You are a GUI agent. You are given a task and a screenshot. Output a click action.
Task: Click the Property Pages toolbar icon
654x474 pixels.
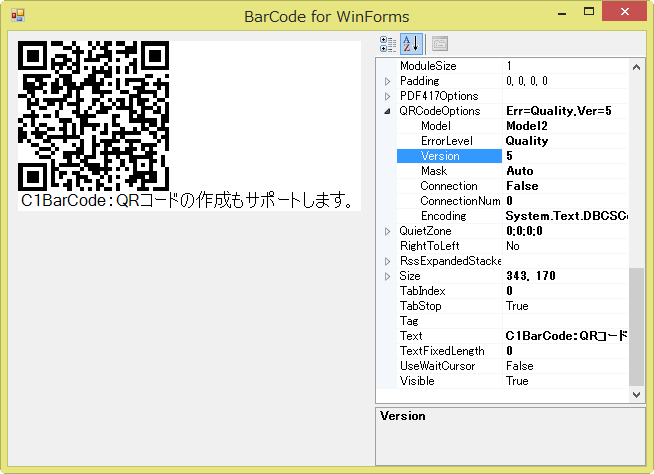440,44
